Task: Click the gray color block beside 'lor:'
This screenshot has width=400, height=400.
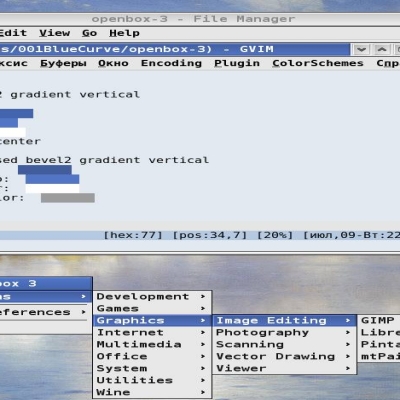Action: [68, 198]
